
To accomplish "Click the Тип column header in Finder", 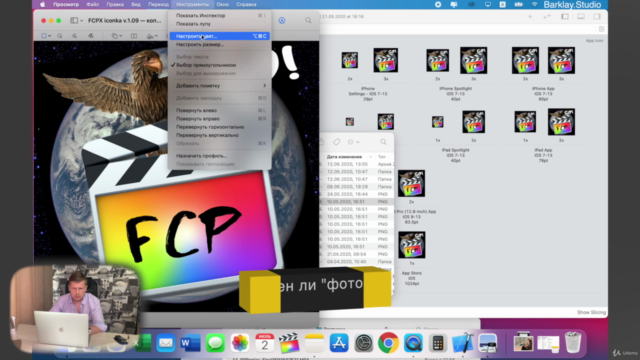I will click(382, 157).
